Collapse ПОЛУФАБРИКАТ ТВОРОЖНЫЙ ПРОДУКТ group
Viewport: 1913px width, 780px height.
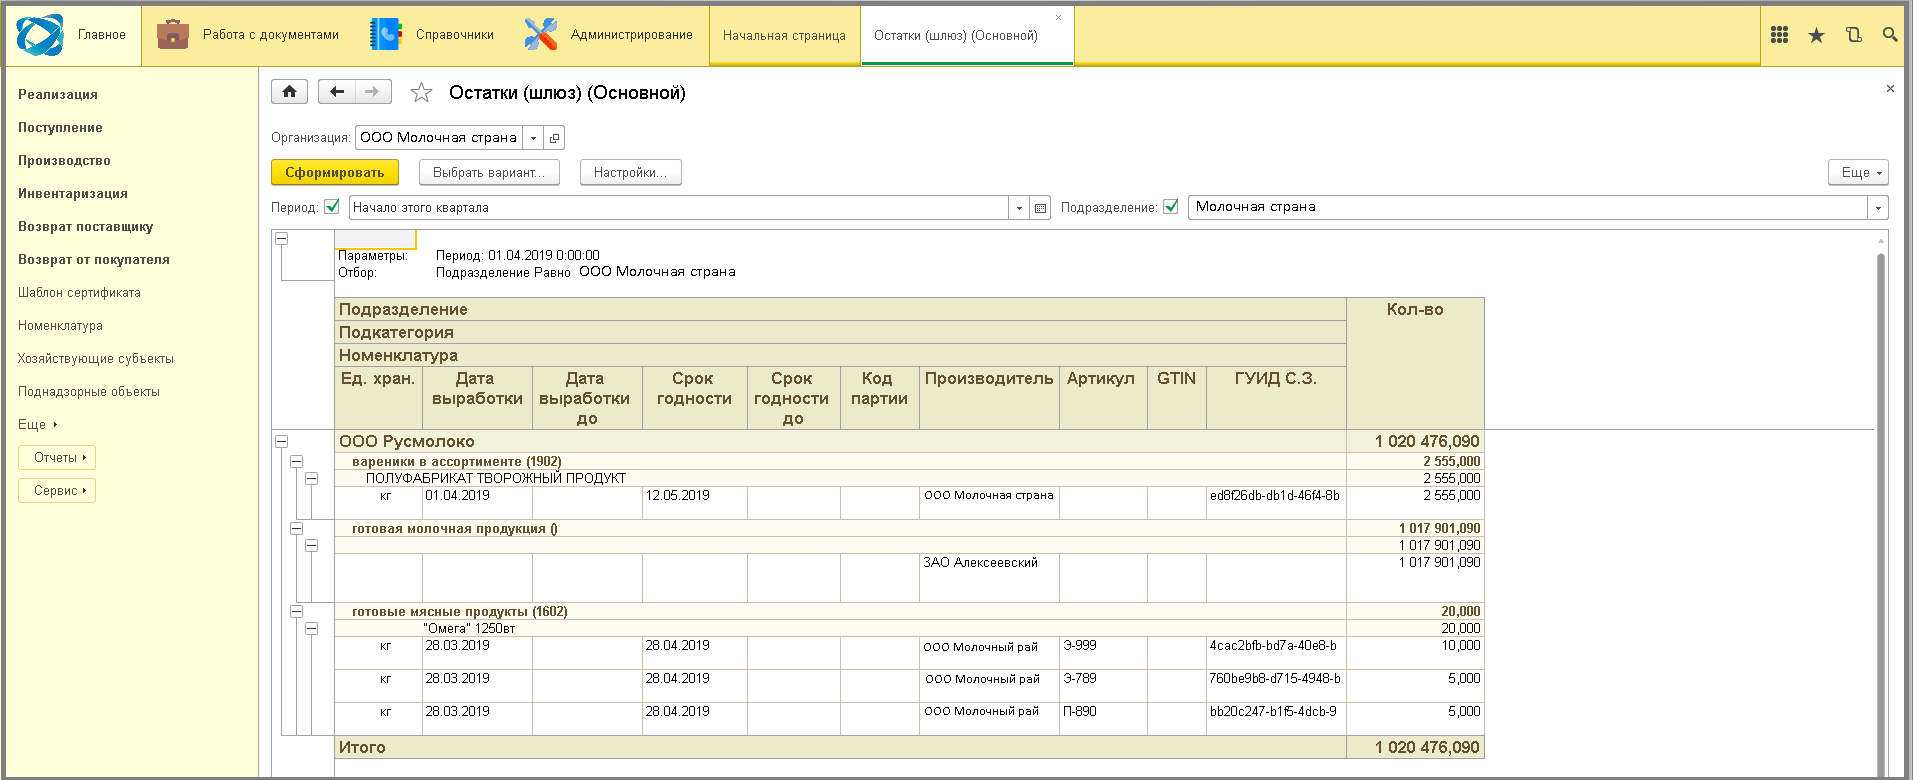click(311, 478)
